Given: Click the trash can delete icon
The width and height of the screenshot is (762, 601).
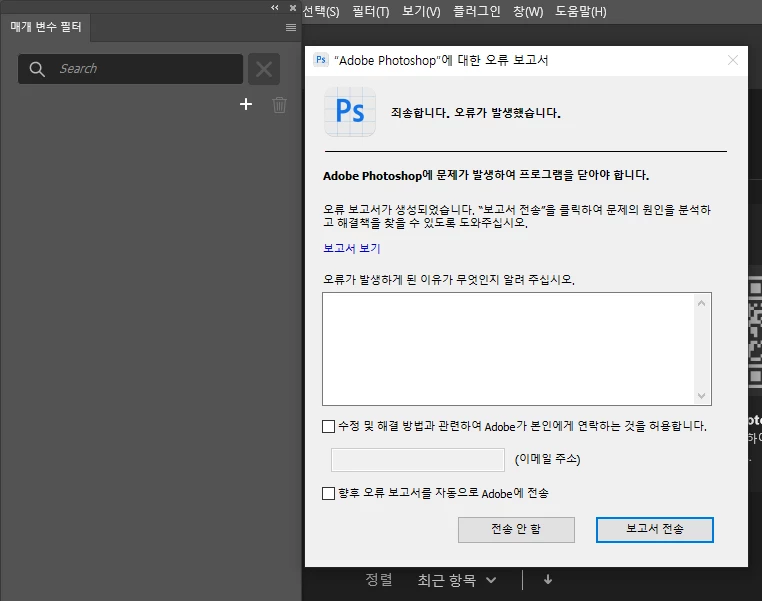Looking at the screenshot, I should click(x=279, y=104).
